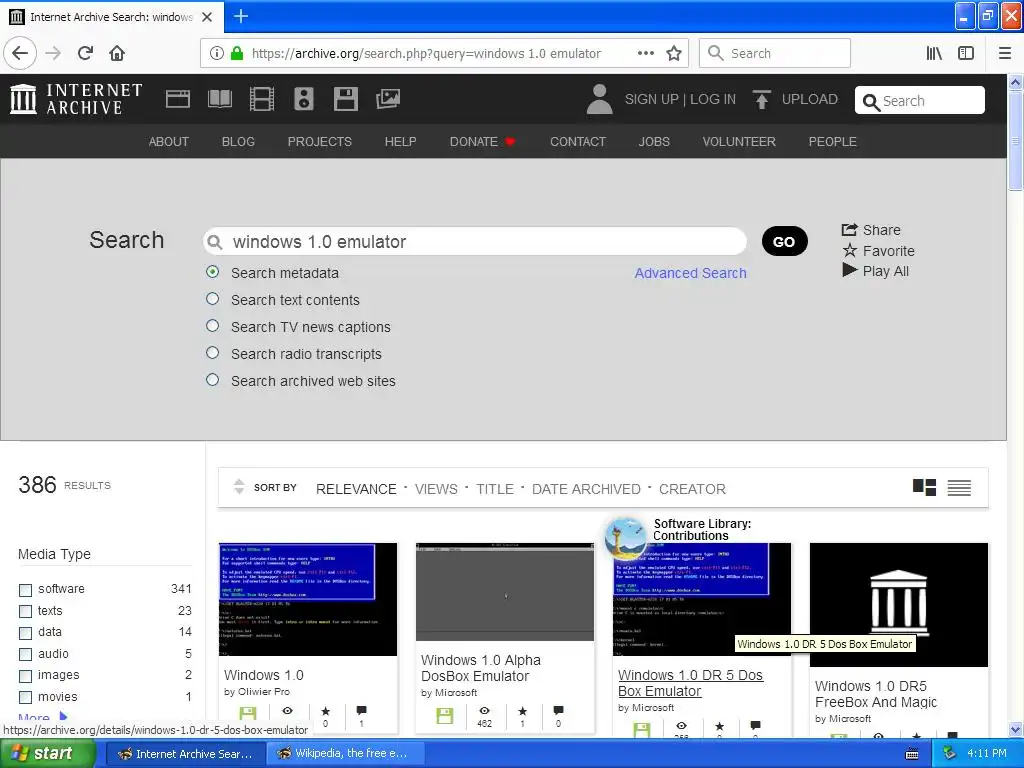1024x768 pixels.
Task: Open the Video film-strip icon
Action: [262, 99]
